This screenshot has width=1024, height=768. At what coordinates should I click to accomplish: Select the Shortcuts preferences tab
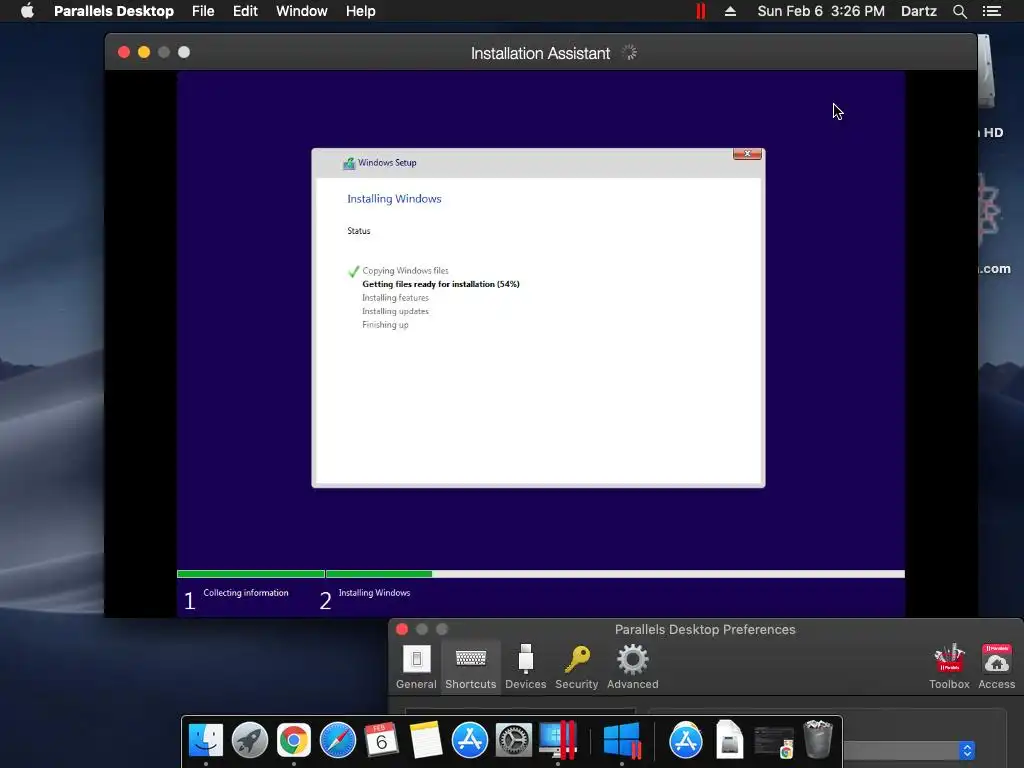point(470,667)
